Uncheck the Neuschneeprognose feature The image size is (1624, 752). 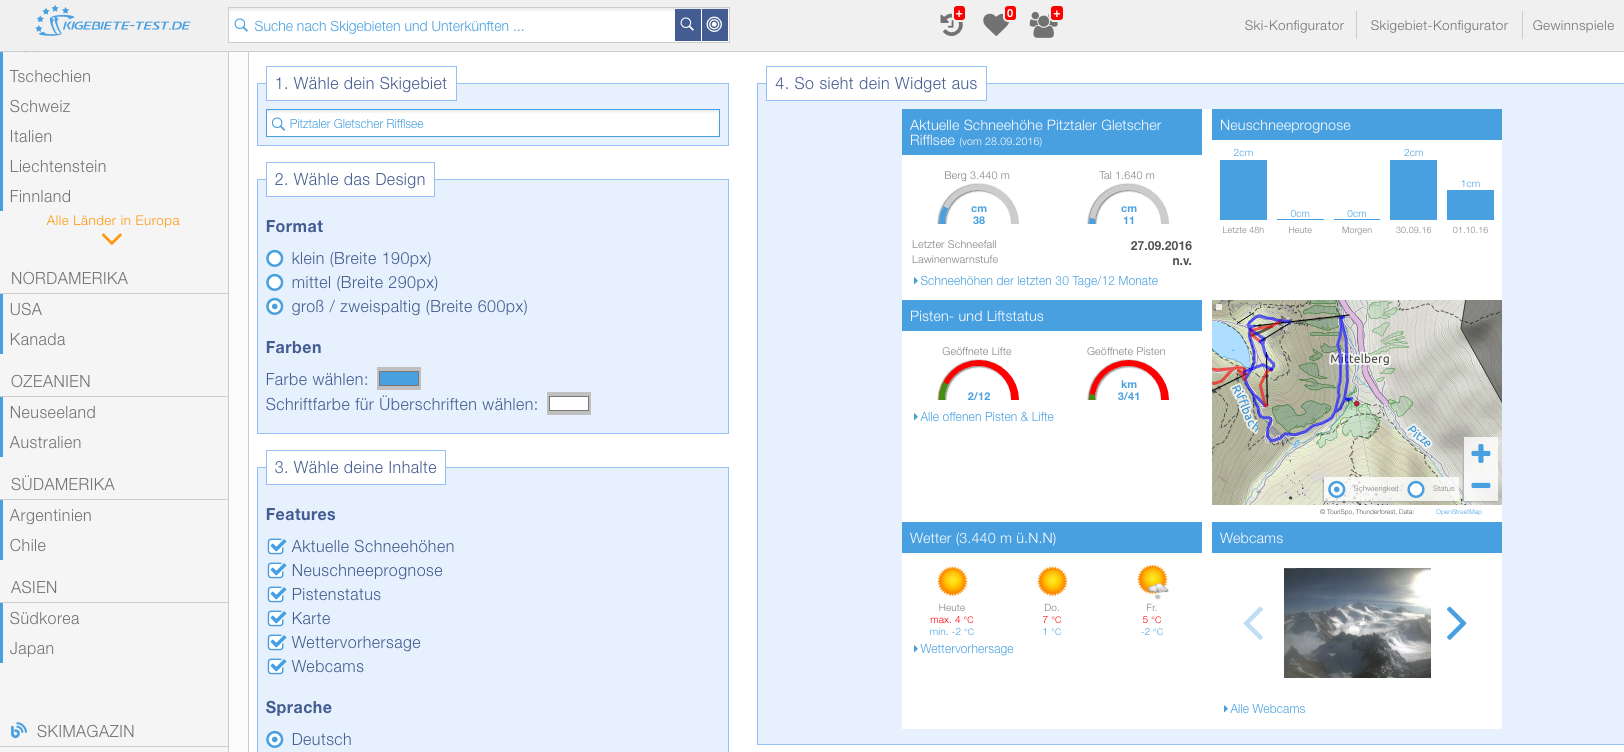coord(277,570)
